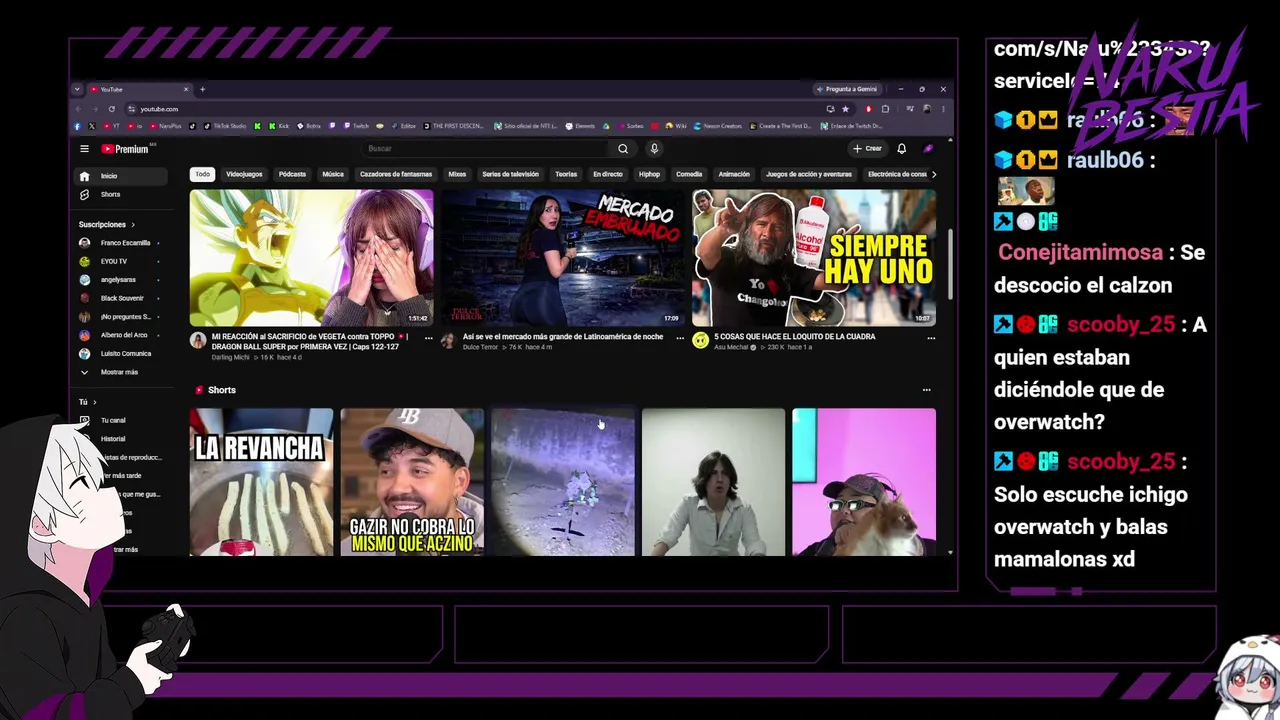Select the Música filter chip

[x=333, y=174]
